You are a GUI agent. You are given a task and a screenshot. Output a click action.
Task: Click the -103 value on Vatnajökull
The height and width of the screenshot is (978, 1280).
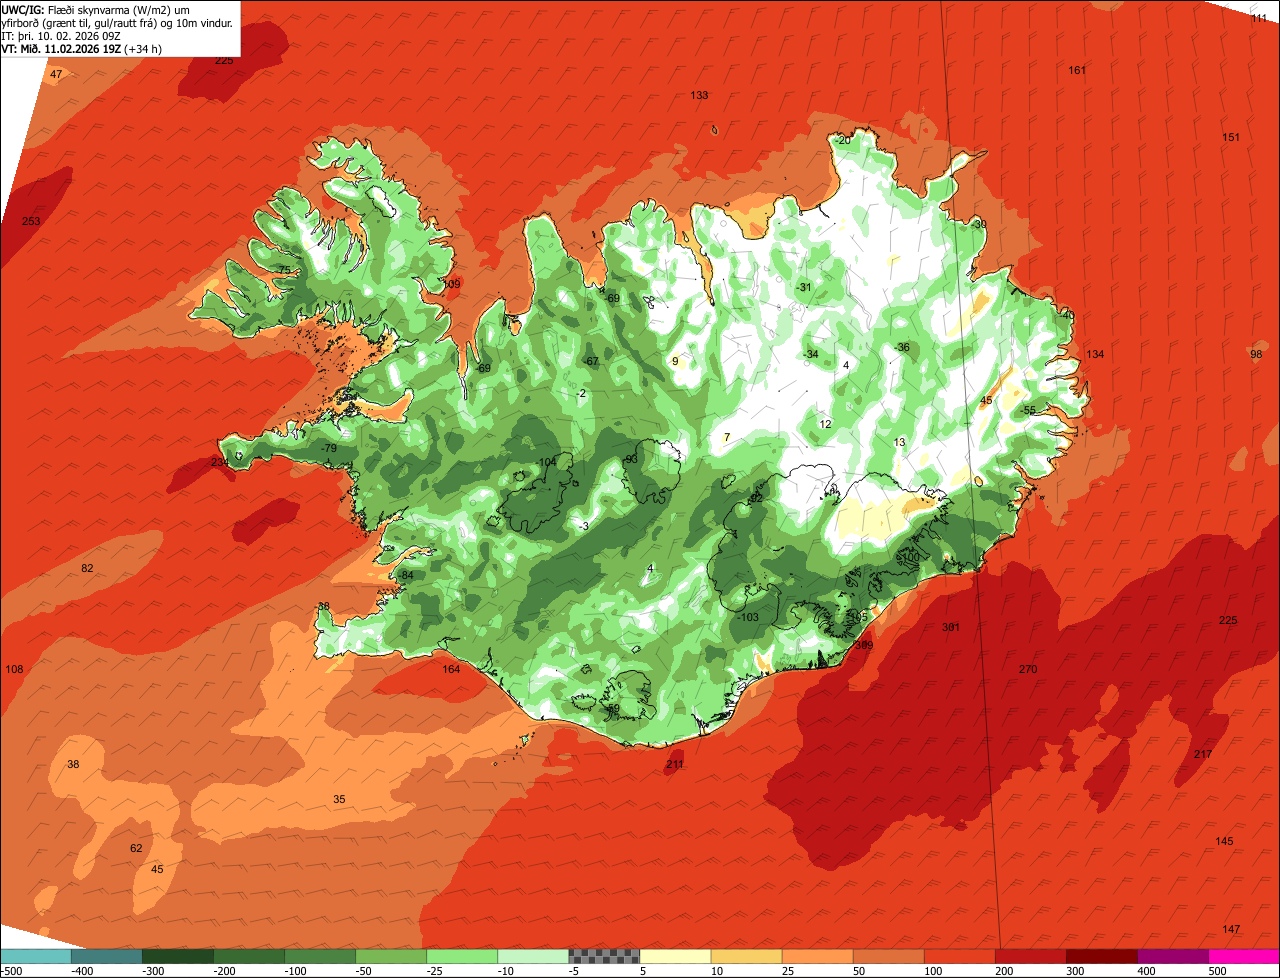(747, 617)
